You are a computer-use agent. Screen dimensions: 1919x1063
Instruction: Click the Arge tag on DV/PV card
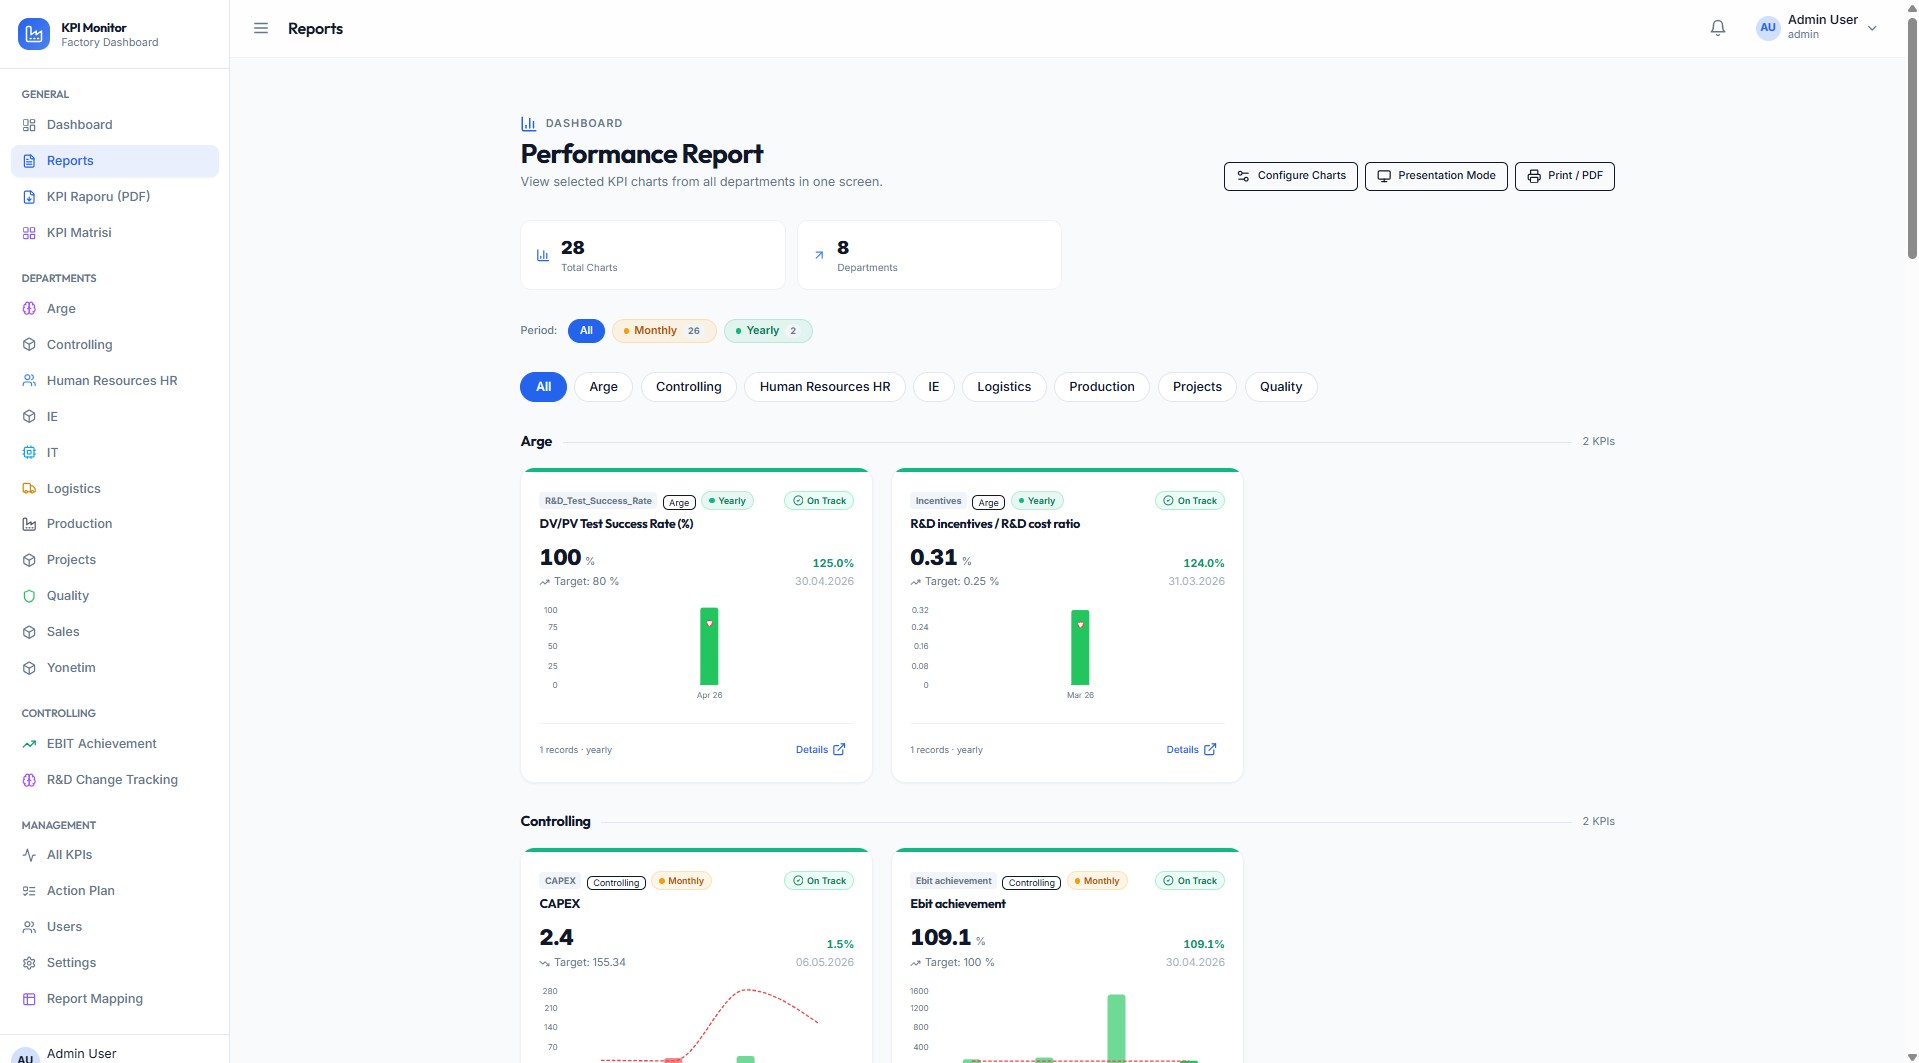[x=679, y=502]
